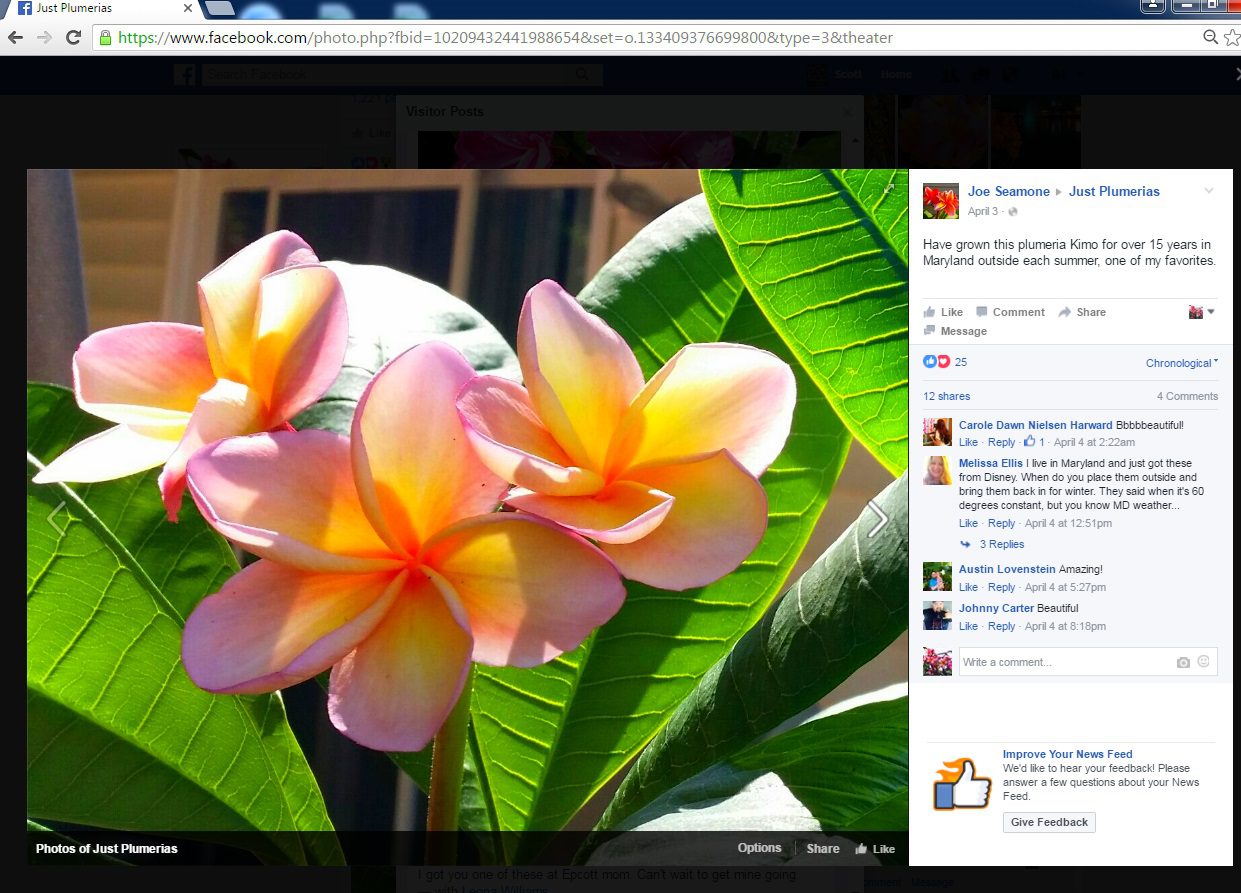Expand the 3 Replies thread

coord(1001,544)
